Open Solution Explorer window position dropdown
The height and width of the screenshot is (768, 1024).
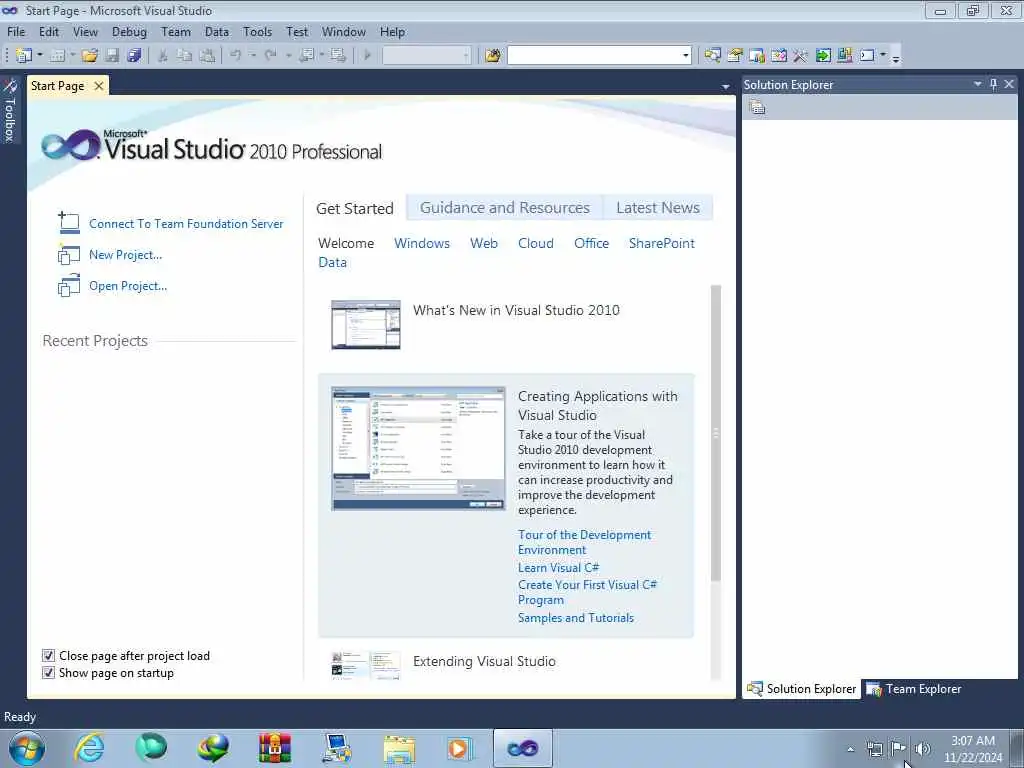(x=978, y=84)
